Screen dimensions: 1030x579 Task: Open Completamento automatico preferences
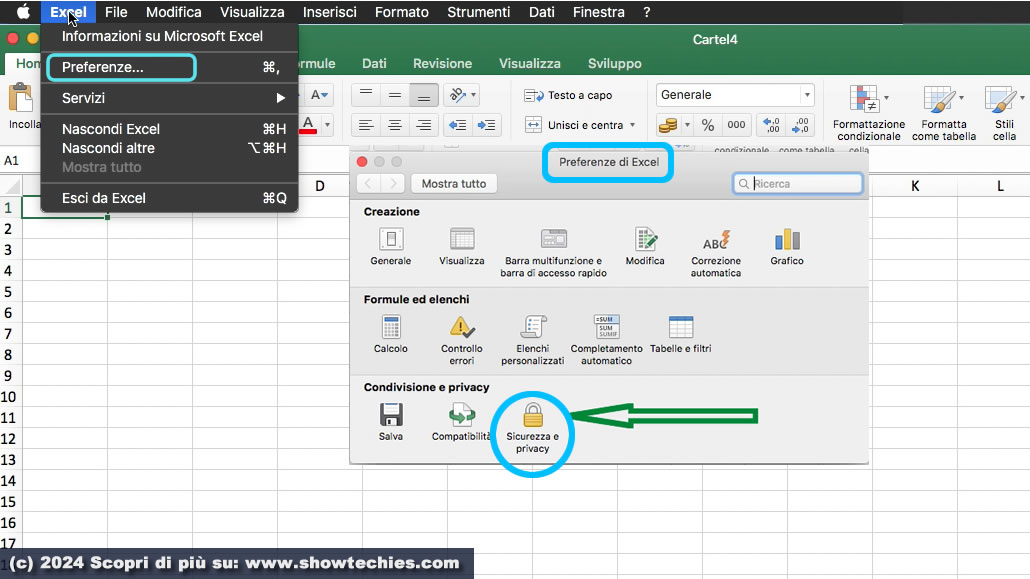[606, 340]
